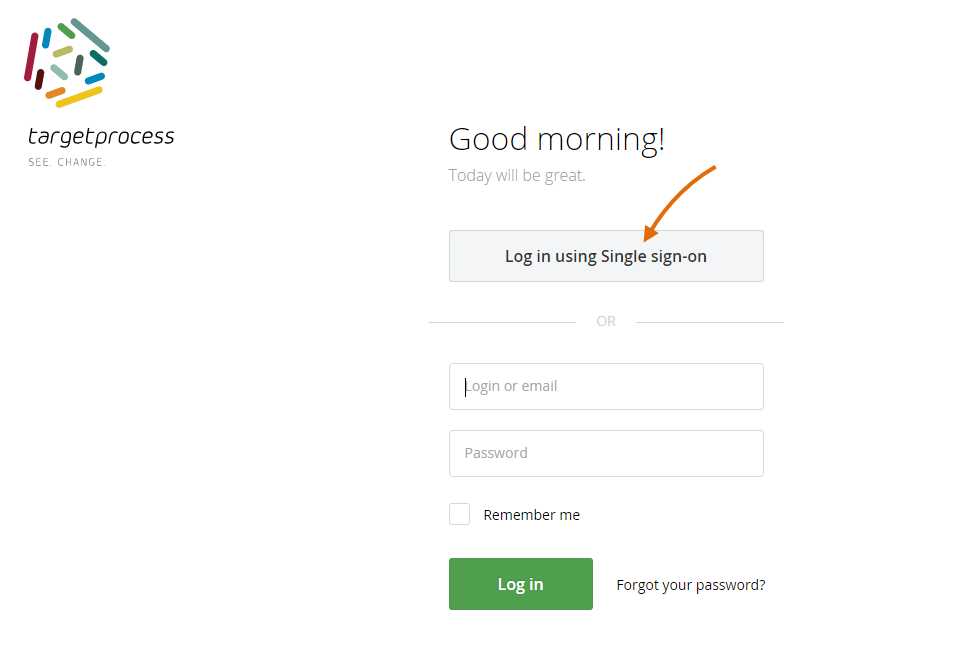Click the SEE. CHANGE. tagline
979x648 pixels.
pos(66,161)
